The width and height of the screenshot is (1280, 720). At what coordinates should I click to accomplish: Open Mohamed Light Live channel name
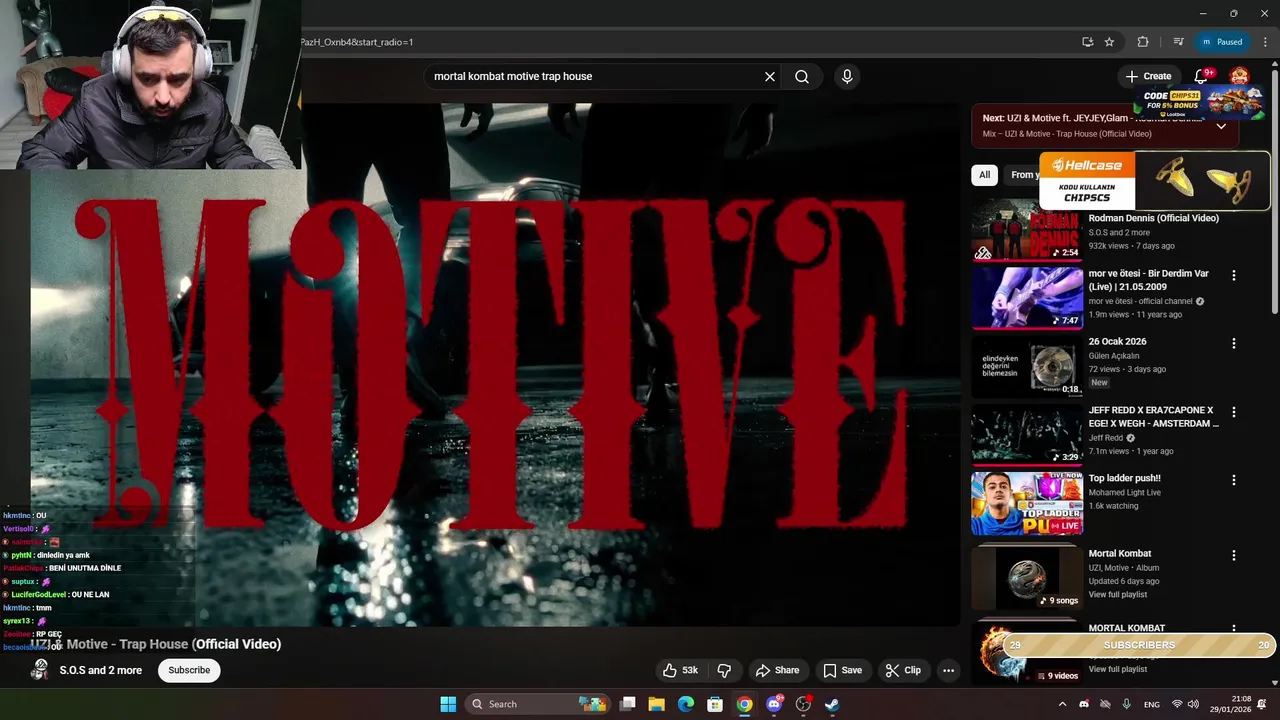click(1125, 492)
